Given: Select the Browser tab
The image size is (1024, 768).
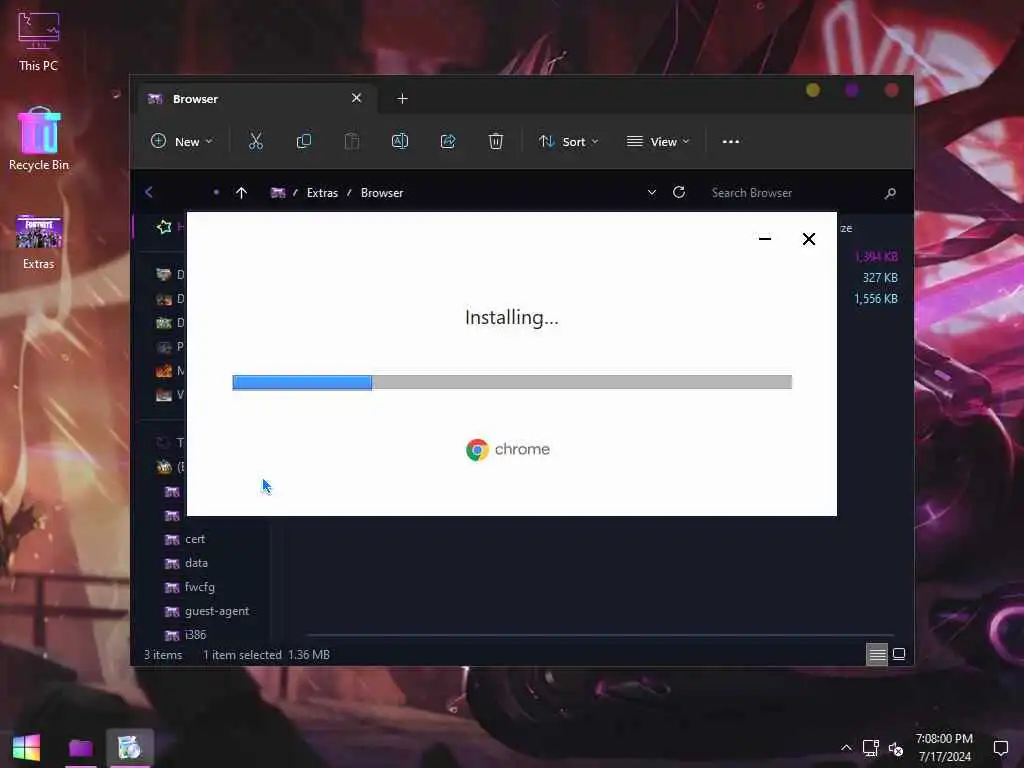Looking at the screenshot, I should (255, 99).
